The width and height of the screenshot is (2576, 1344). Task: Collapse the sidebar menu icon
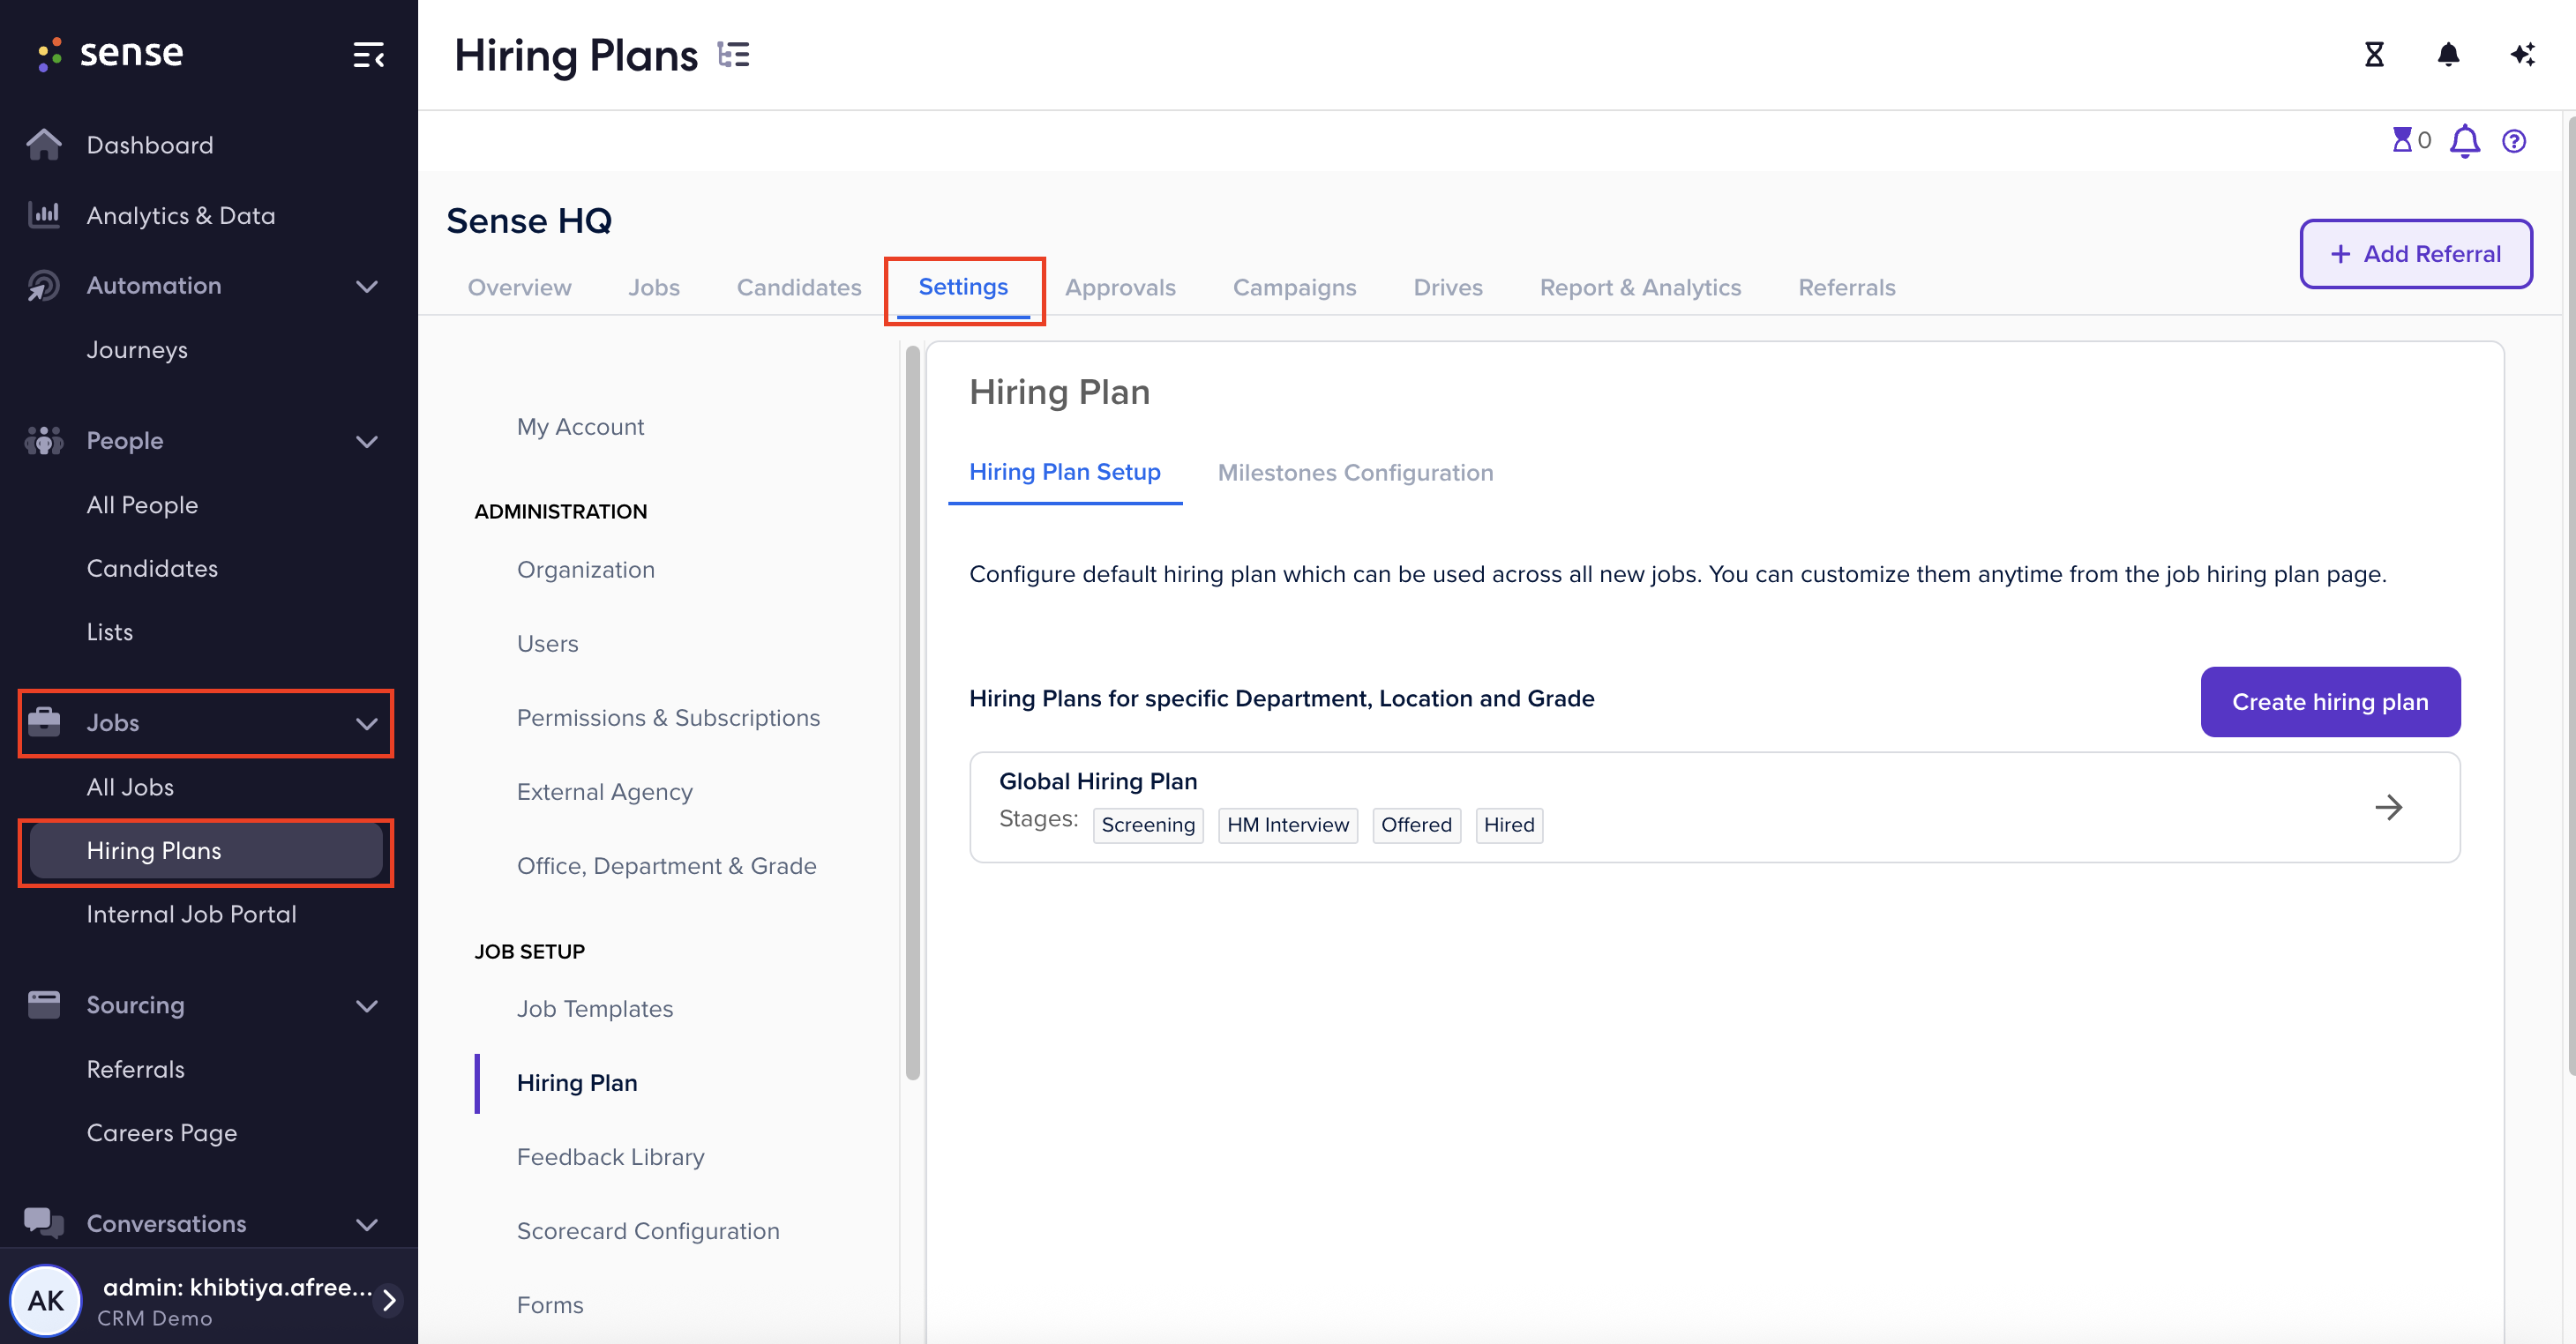coord(368,55)
